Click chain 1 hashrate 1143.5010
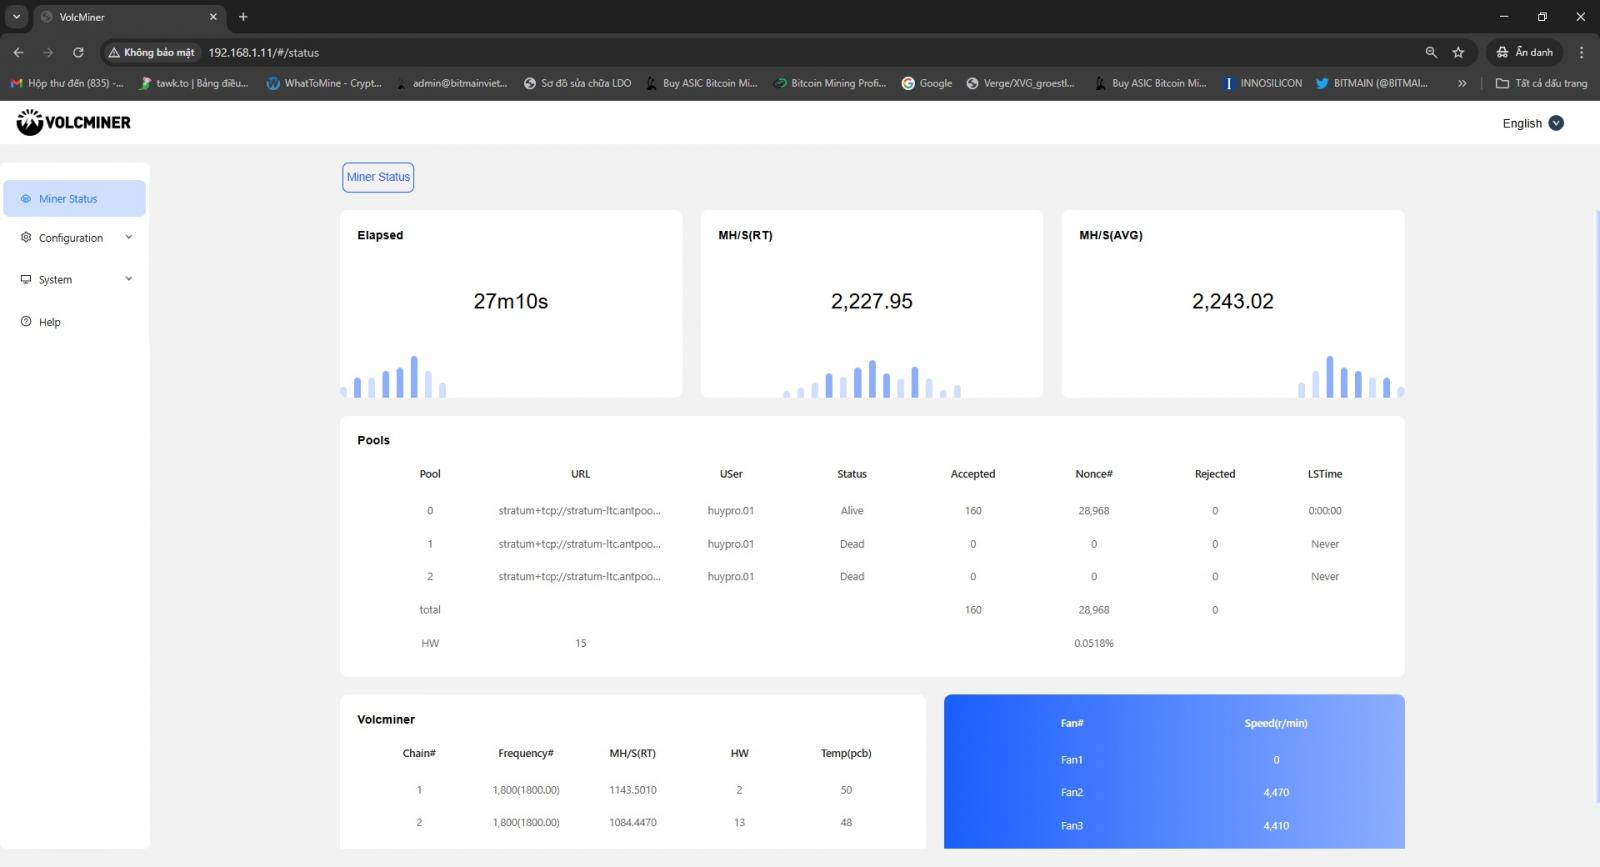The image size is (1600, 867). [x=633, y=790]
